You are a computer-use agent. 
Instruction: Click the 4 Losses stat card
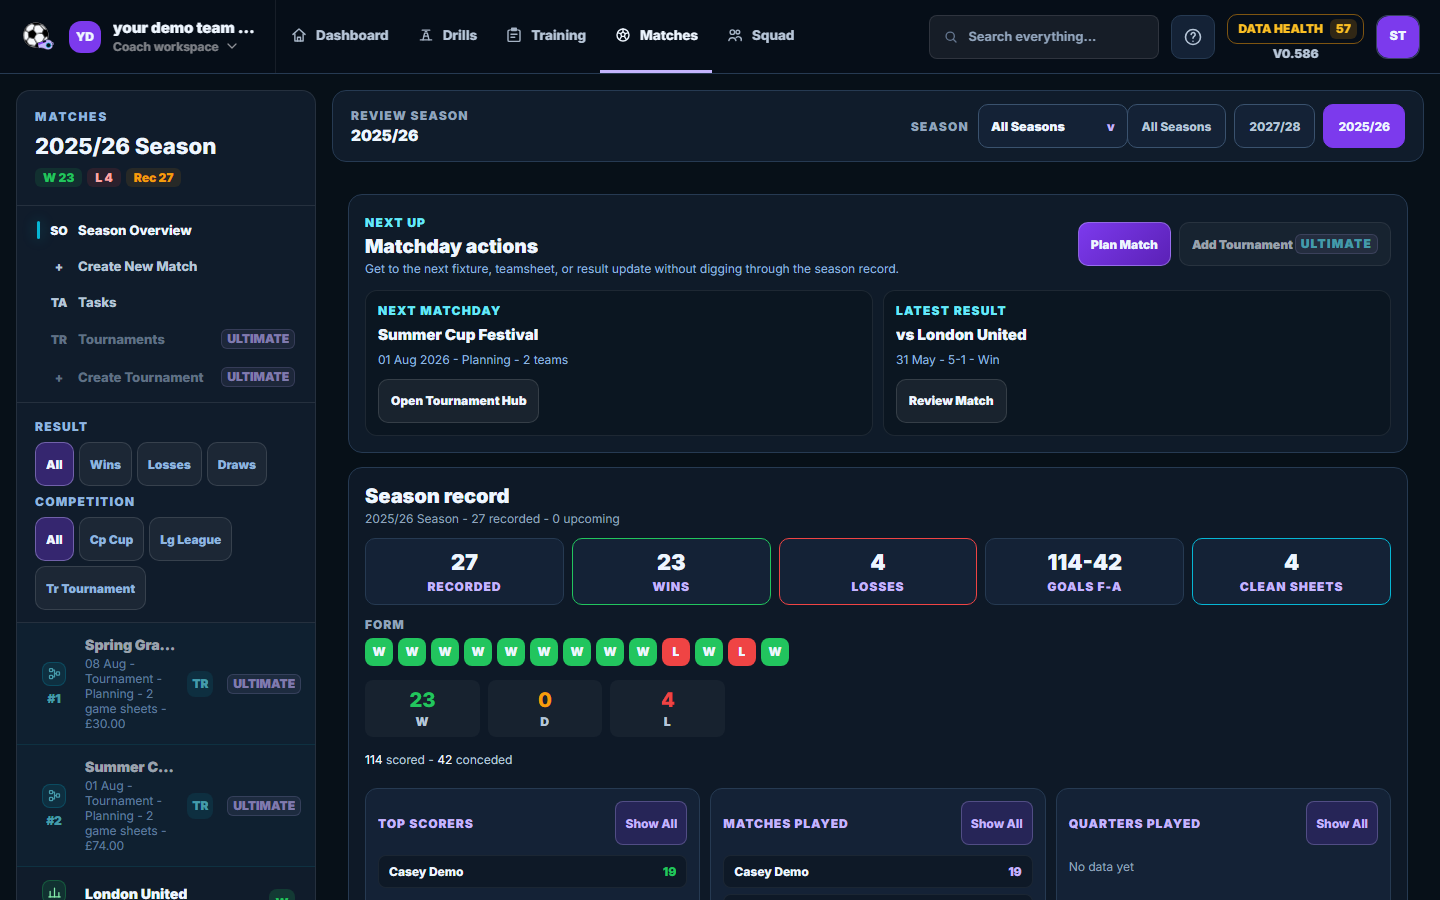tap(878, 571)
